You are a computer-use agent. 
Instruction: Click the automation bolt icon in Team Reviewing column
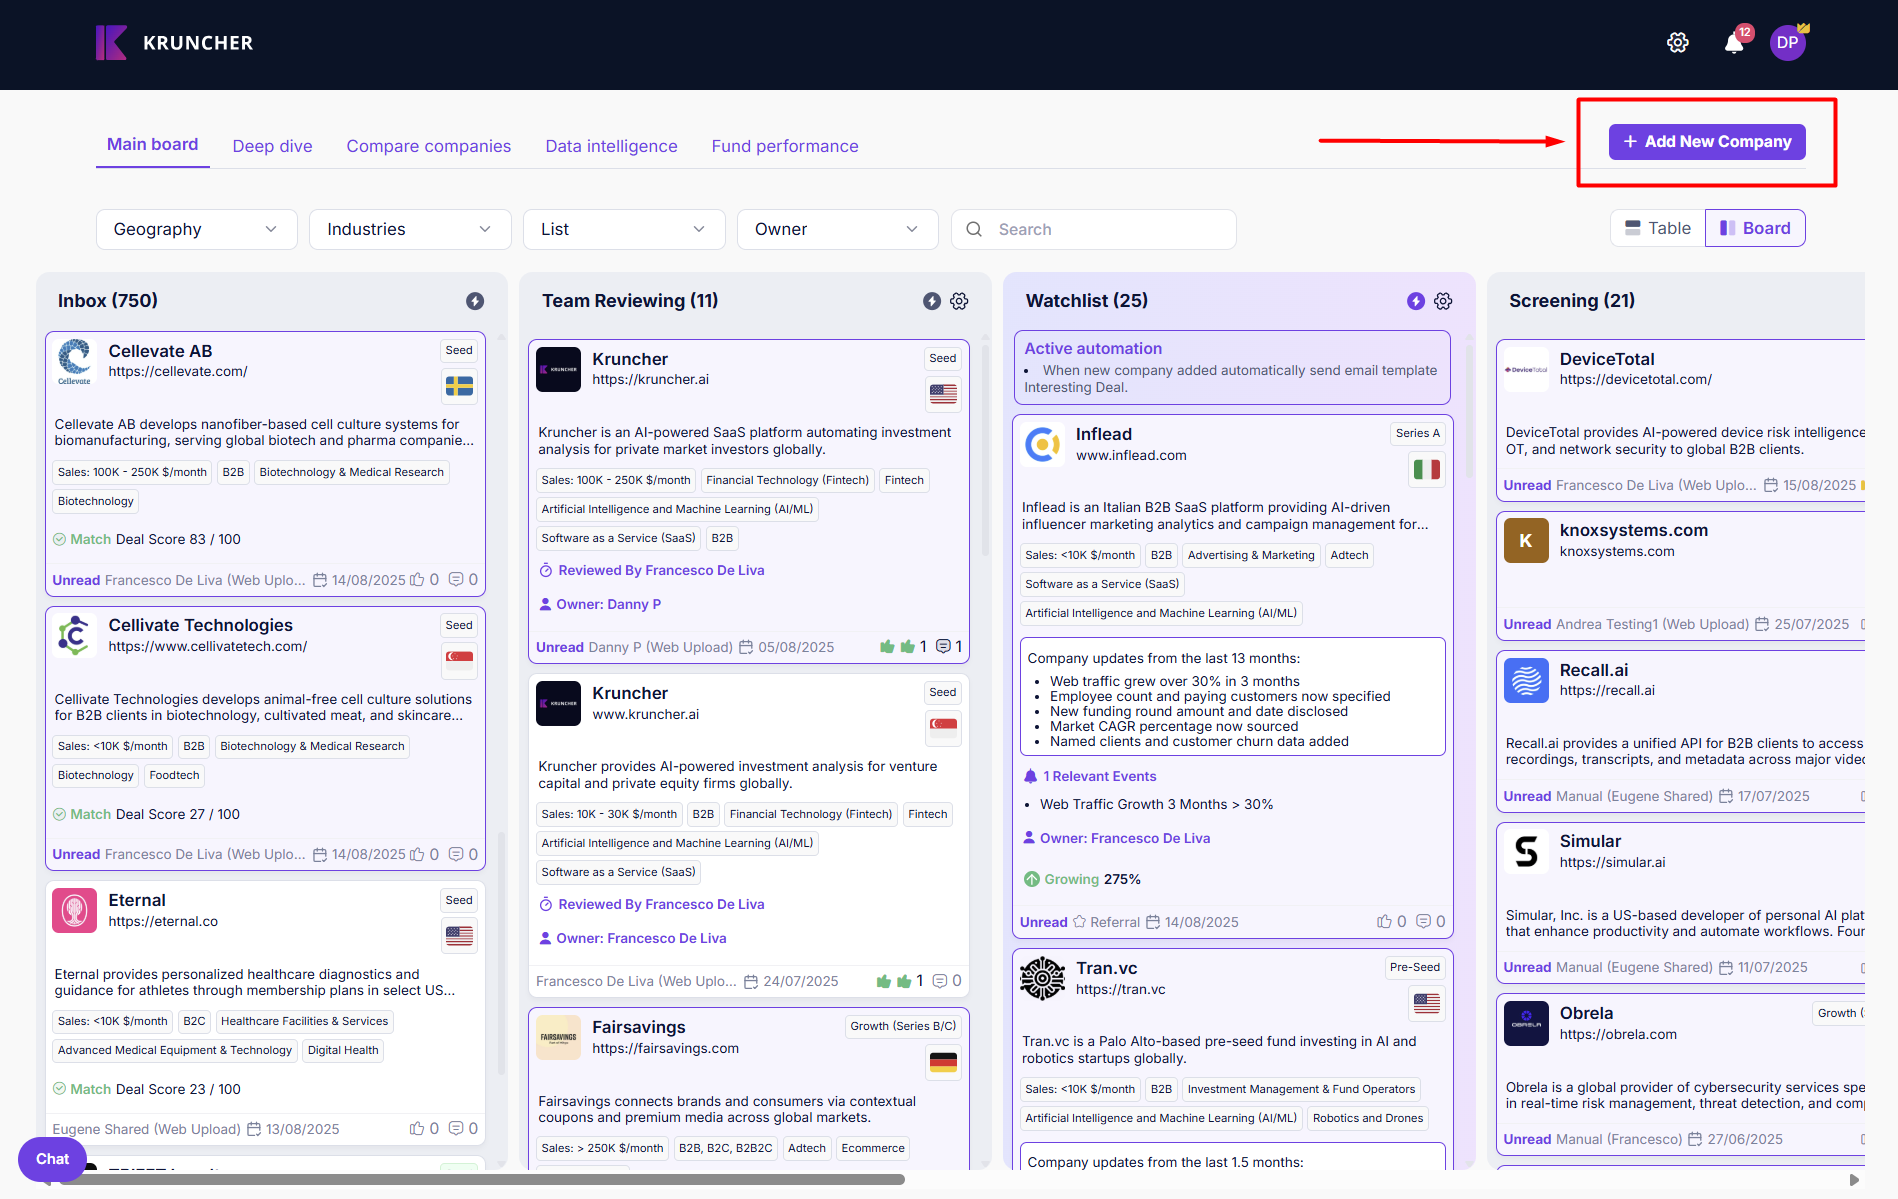tap(931, 301)
